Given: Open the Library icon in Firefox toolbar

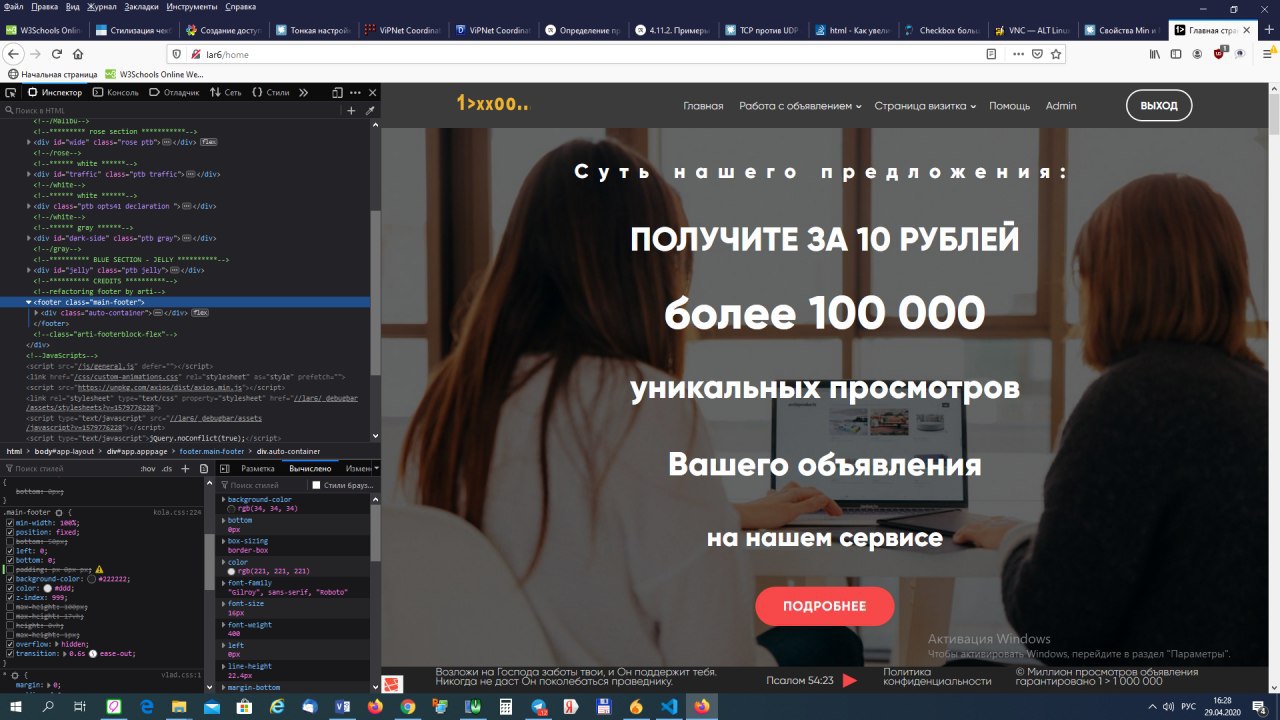Looking at the screenshot, I should pyautogui.click(x=1154, y=54).
